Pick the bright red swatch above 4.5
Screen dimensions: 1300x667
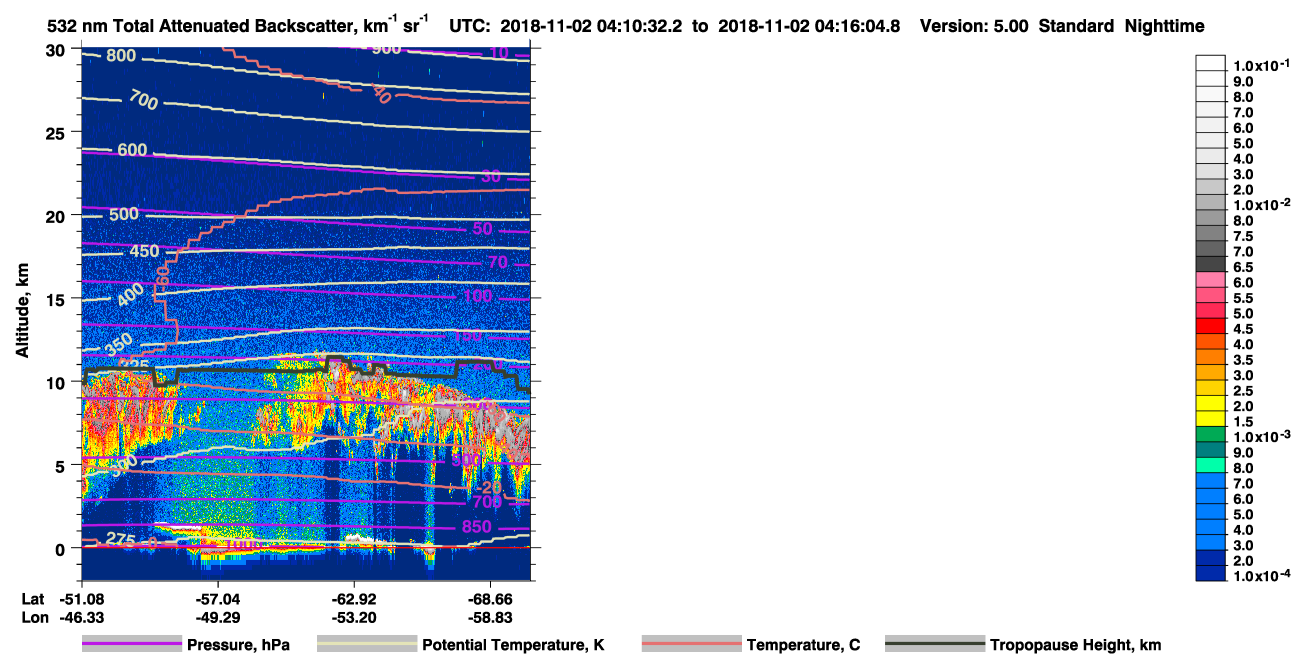(1211, 325)
